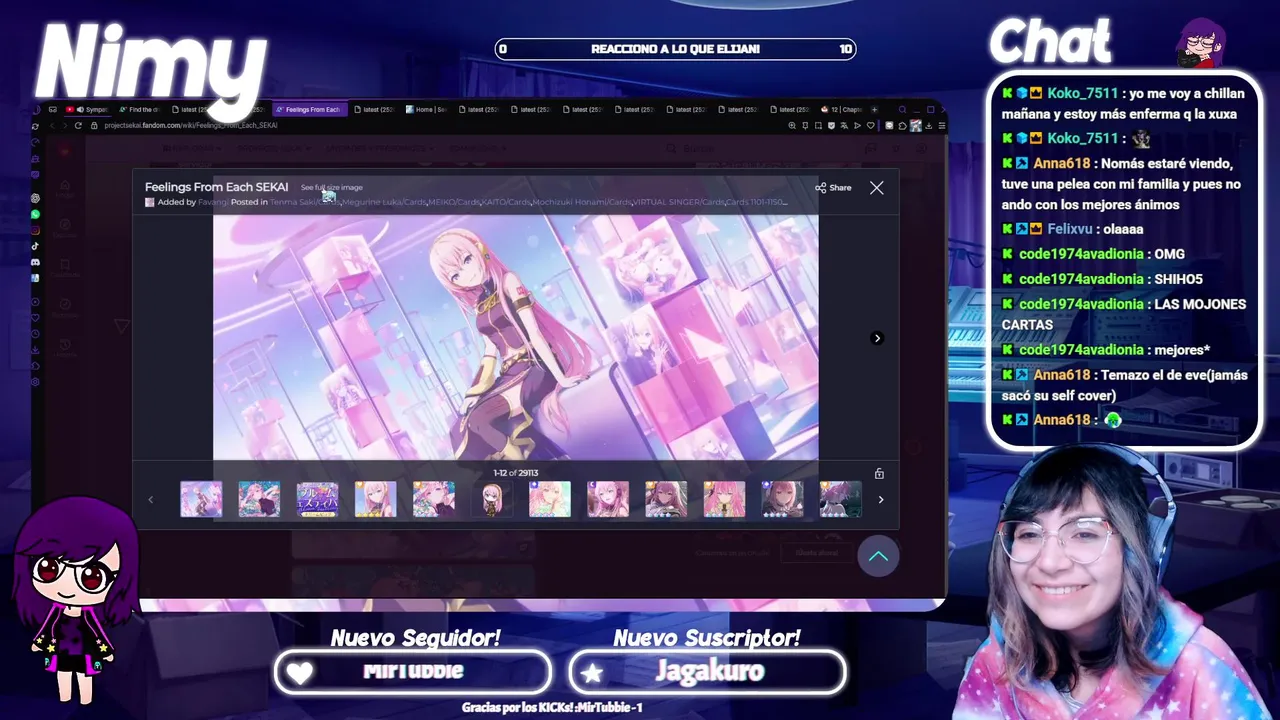This screenshot has width=1280, height=720.
Task: Select the last visible dark thumbnail
Action: [x=840, y=499]
